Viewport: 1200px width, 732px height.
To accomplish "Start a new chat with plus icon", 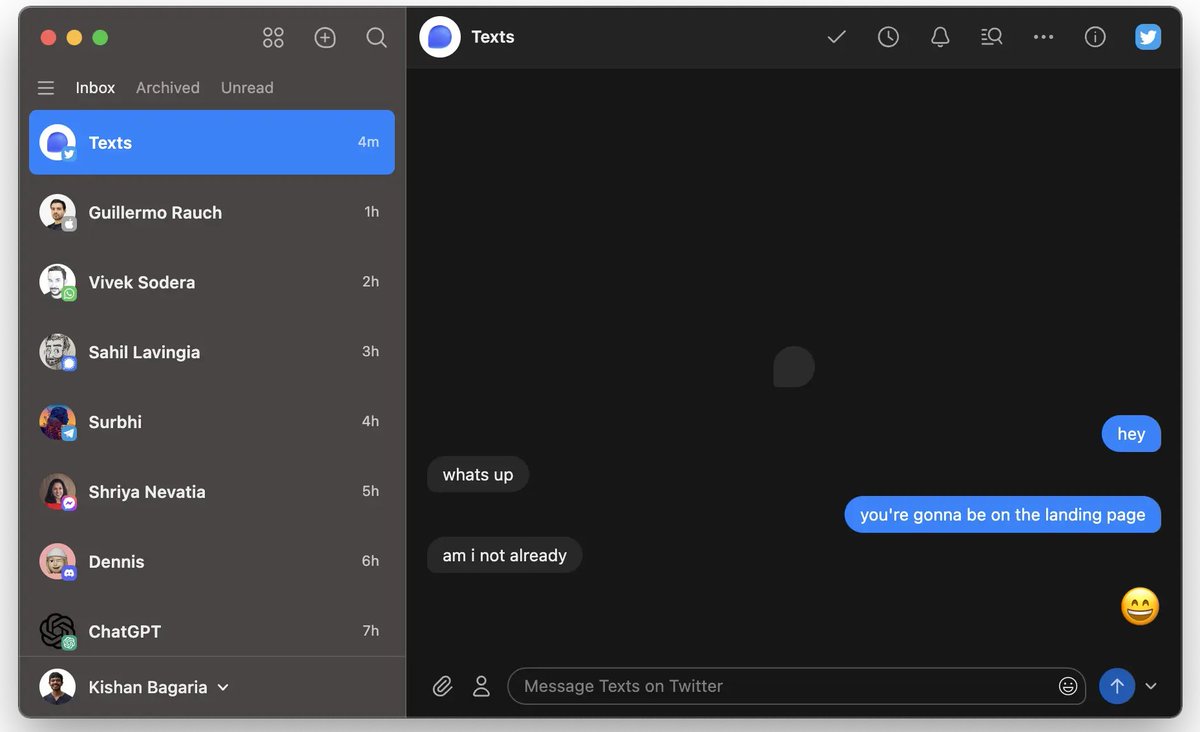I will pyautogui.click(x=325, y=38).
